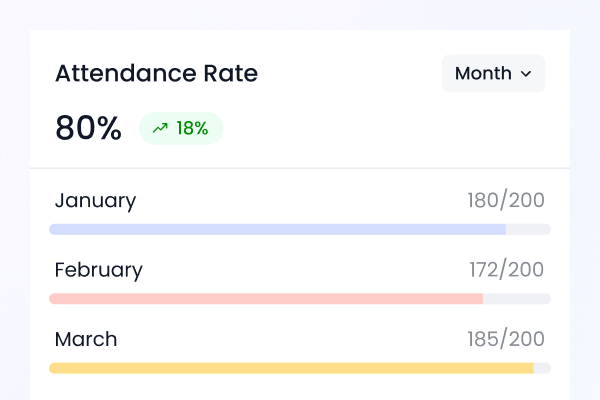Click unfilled gray end of January bar
The height and width of the screenshot is (400, 600).
(528, 229)
